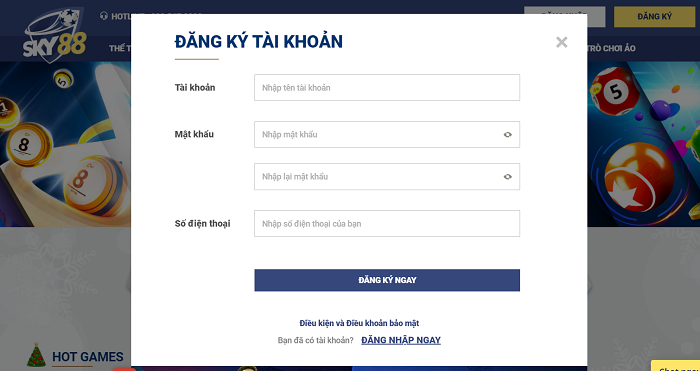Open the HOT GAMES section heading
Viewport: 700px width, 371px height.
(x=88, y=357)
